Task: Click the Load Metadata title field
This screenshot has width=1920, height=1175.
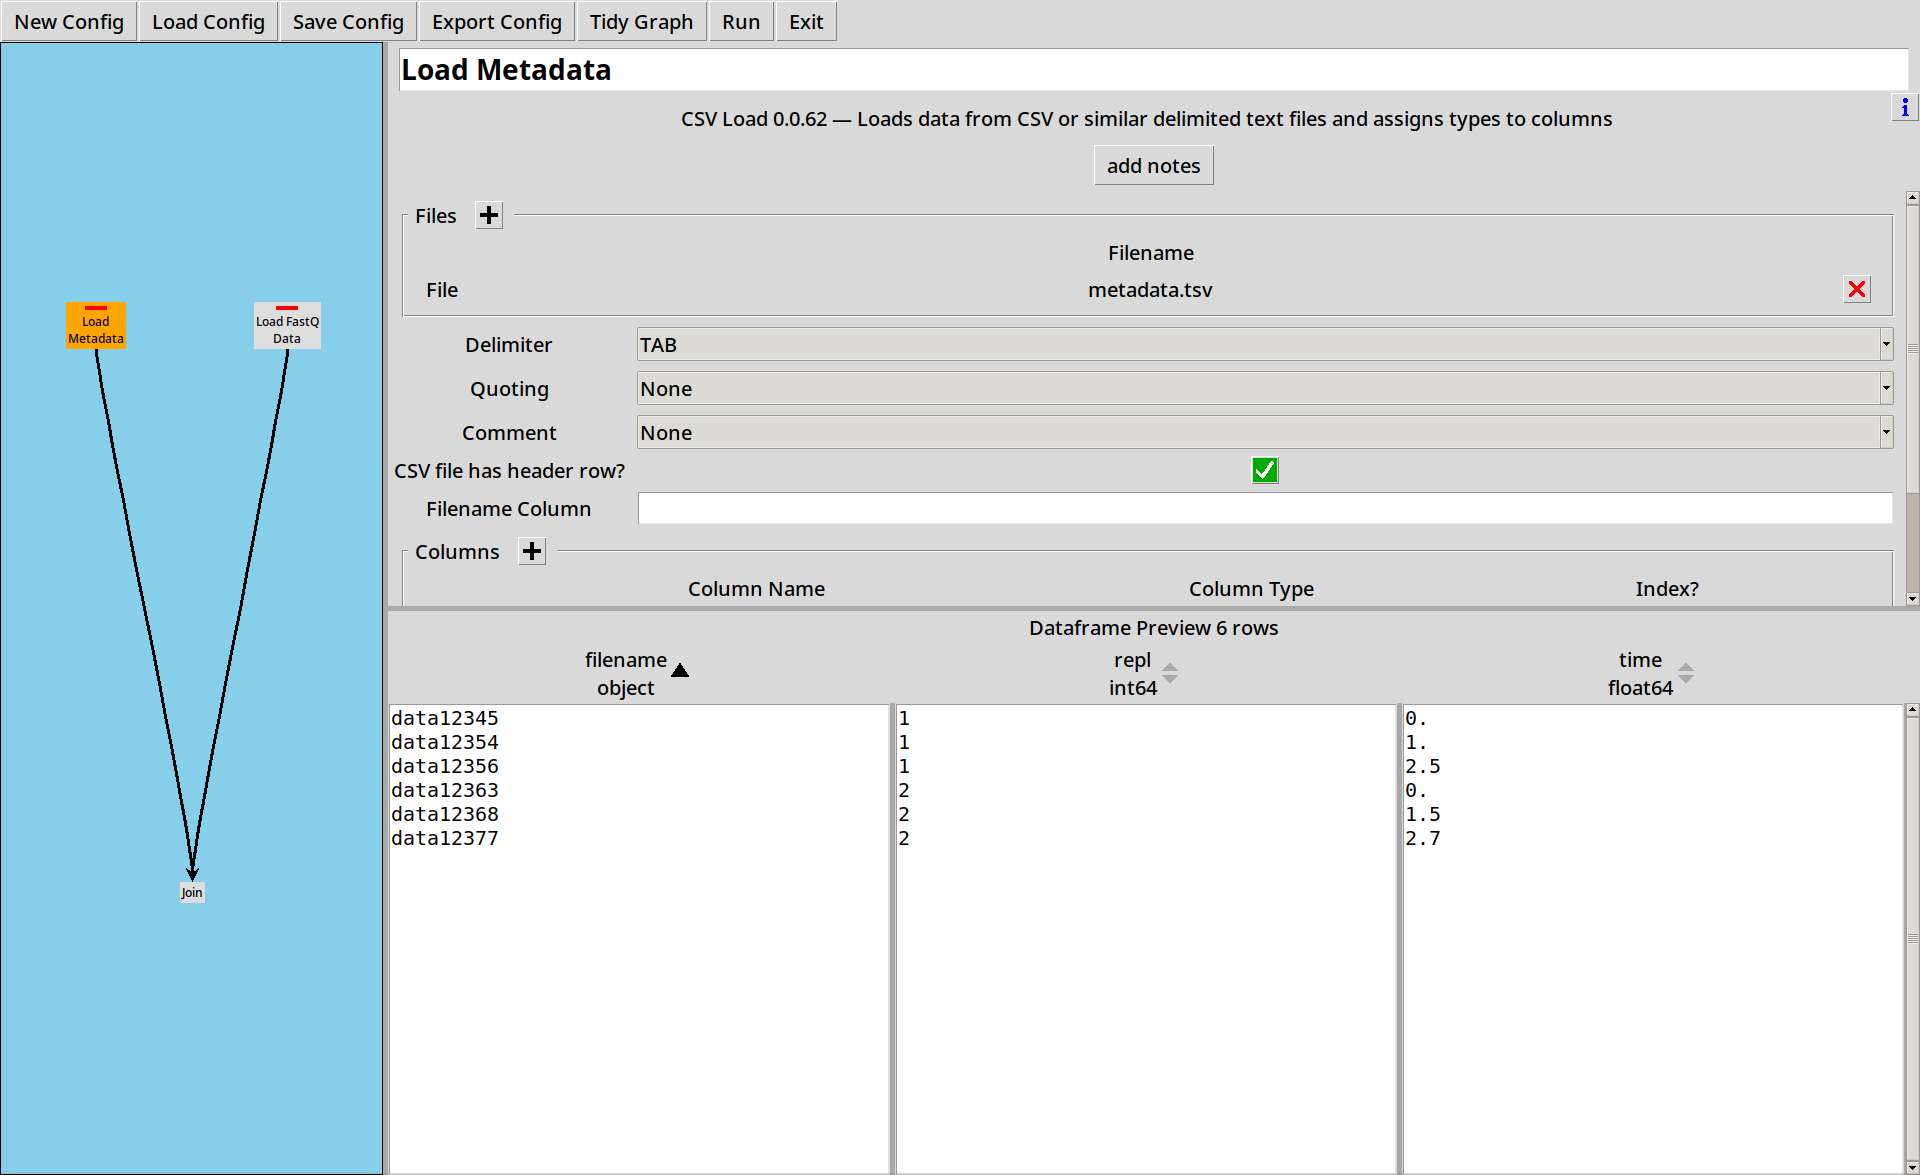Action: pos(1153,70)
